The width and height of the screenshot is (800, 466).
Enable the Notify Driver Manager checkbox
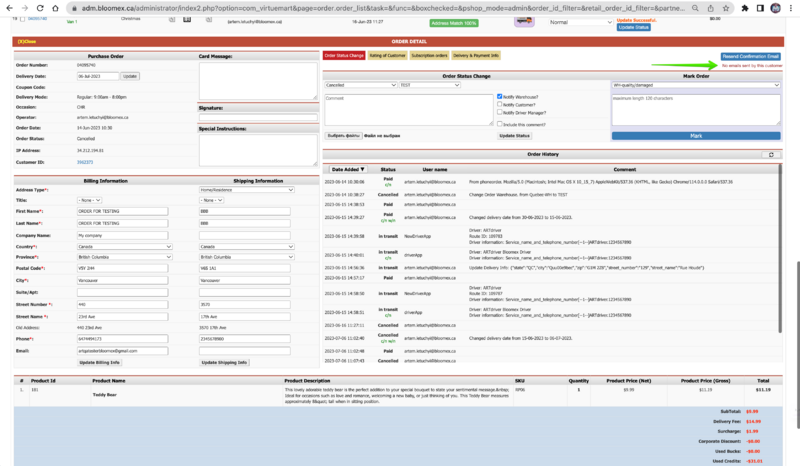click(499, 112)
